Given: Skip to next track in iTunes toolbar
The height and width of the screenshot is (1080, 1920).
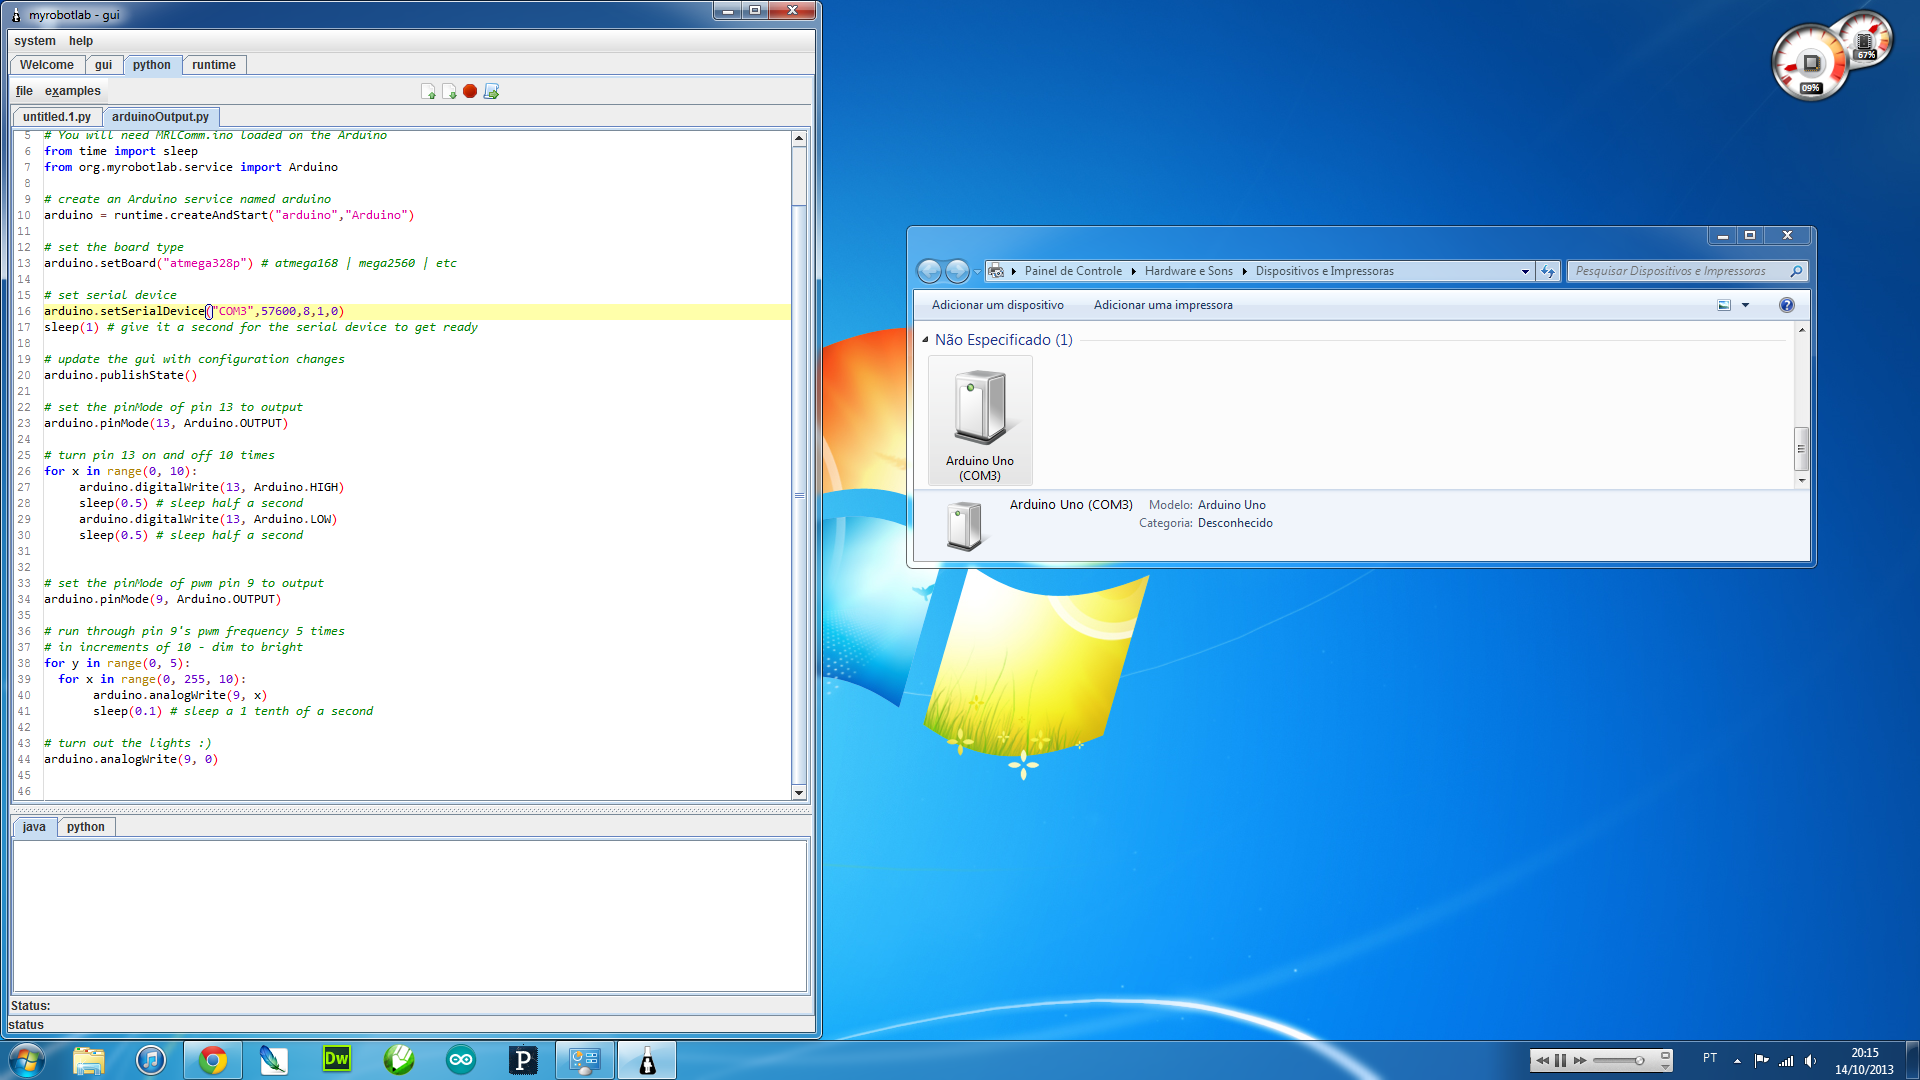Looking at the screenshot, I should click(x=1580, y=1060).
